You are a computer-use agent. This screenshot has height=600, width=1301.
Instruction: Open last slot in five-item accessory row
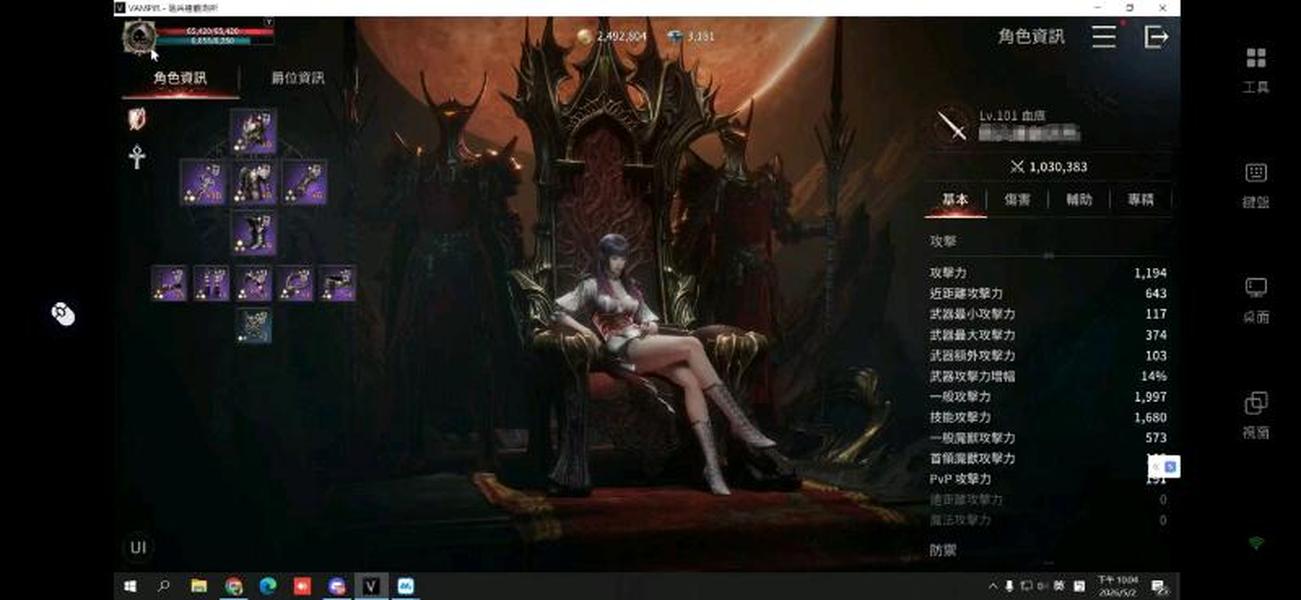coord(337,283)
